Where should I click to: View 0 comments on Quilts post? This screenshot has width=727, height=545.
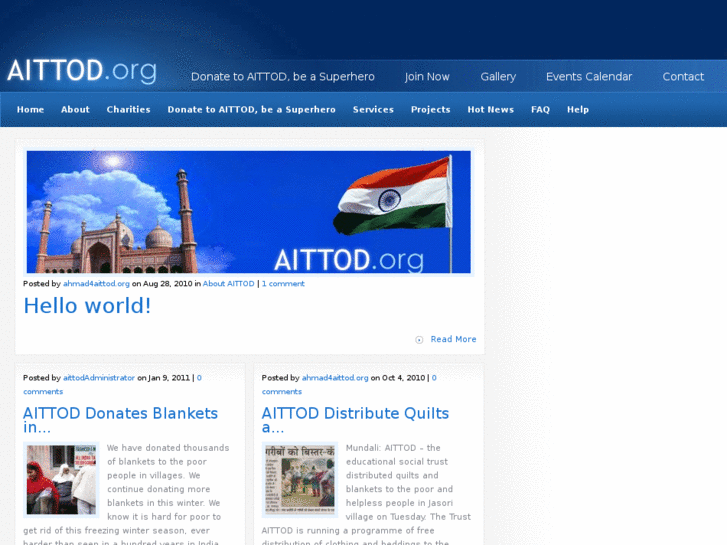tap(349, 385)
